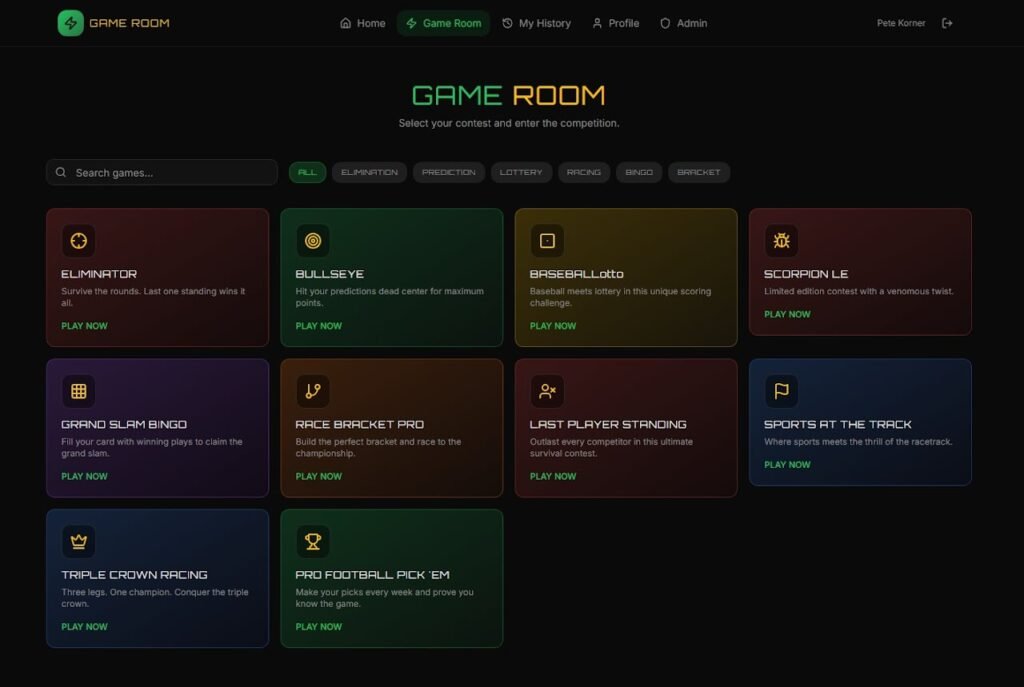Click the Pro Football Pick 'Em trophy icon
Screen dimensions: 1024x687
coord(313,541)
